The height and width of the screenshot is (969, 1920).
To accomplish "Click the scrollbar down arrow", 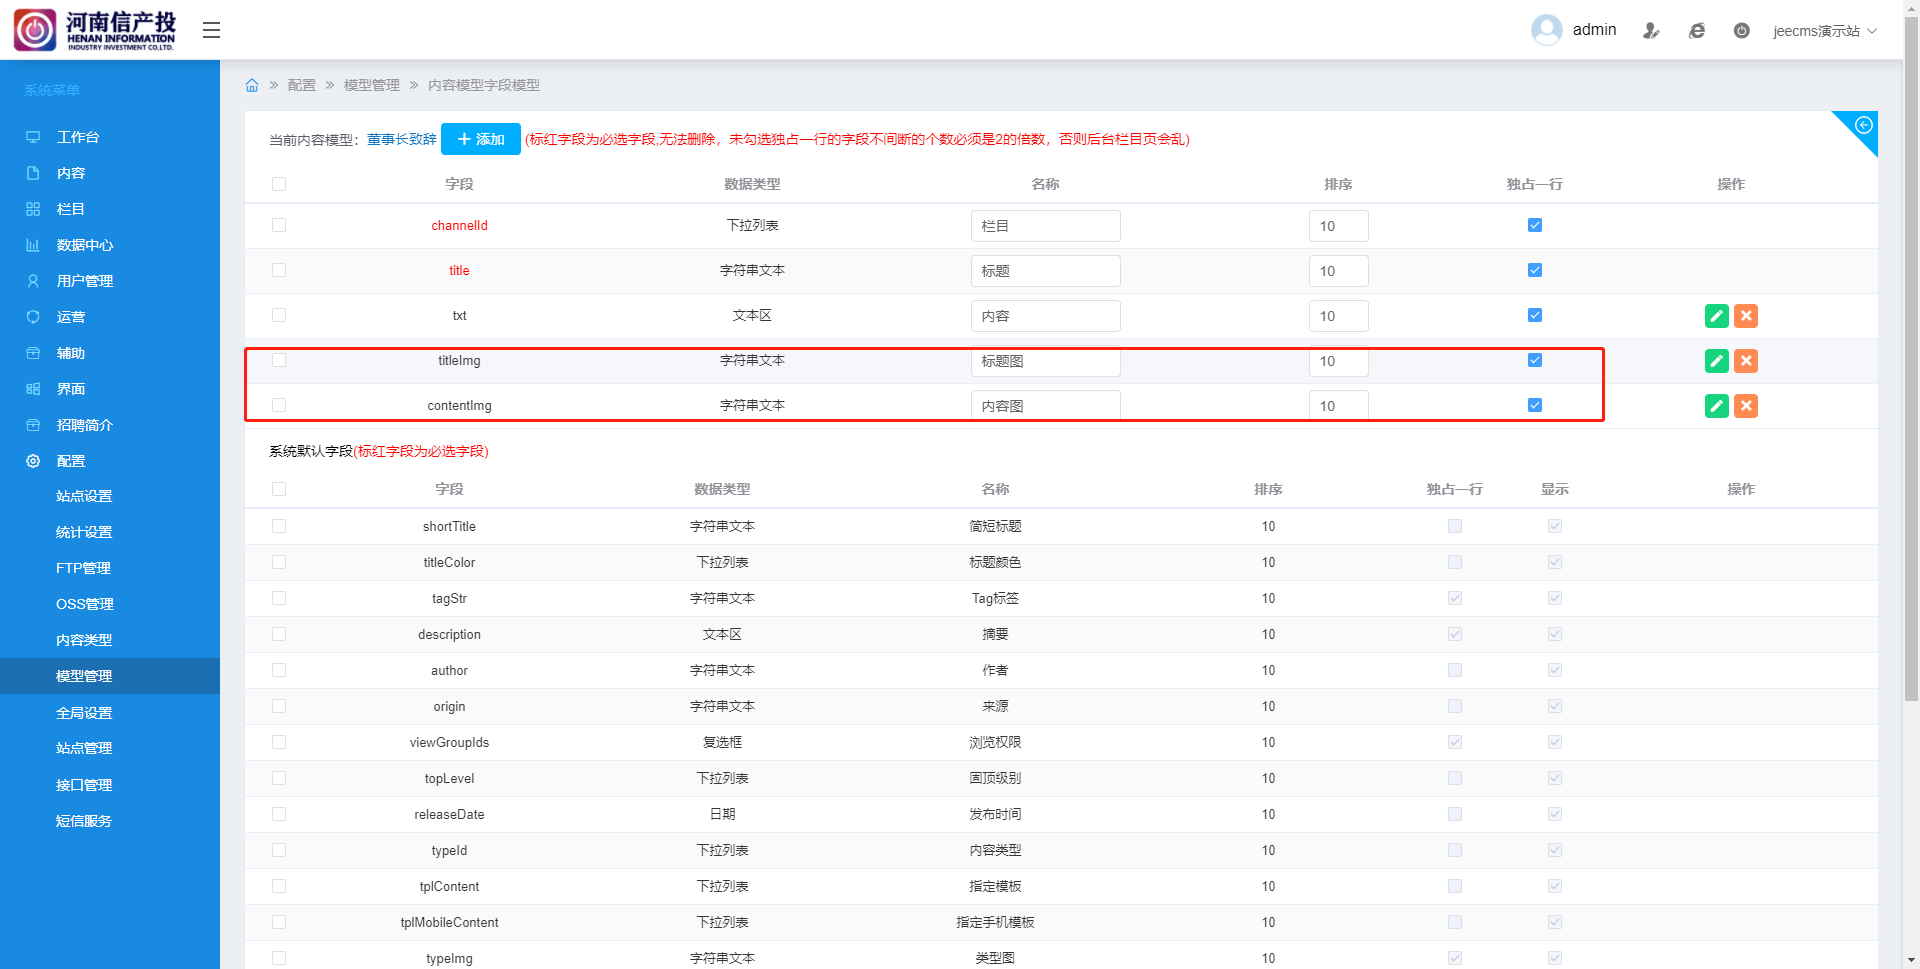I will pyautogui.click(x=1911, y=960).
